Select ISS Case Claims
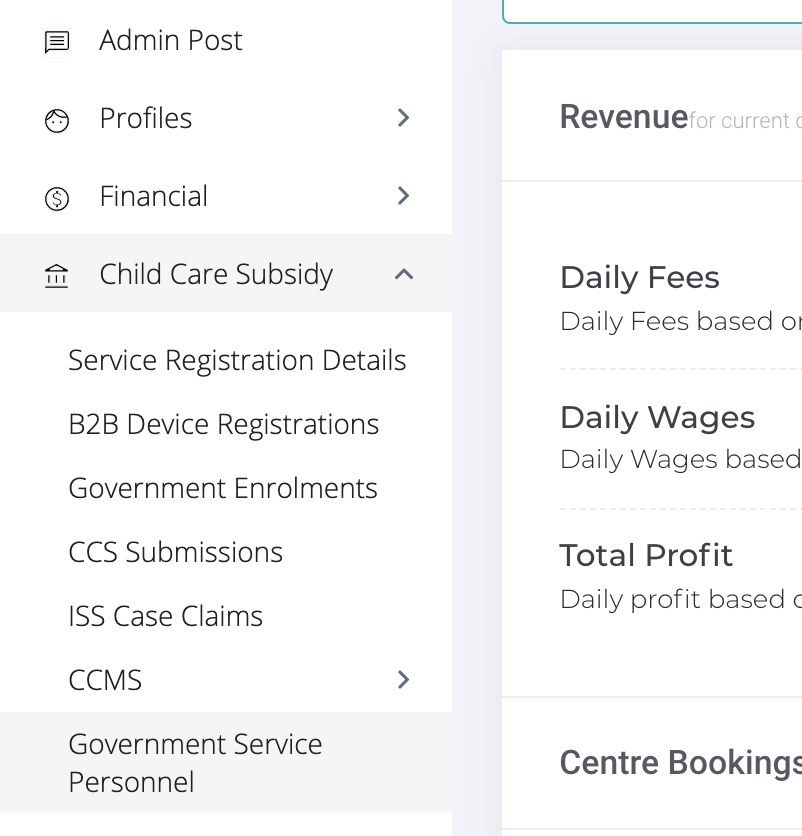Image resolution: width=802 pixels, height=836 pixels. pos(165,616)
